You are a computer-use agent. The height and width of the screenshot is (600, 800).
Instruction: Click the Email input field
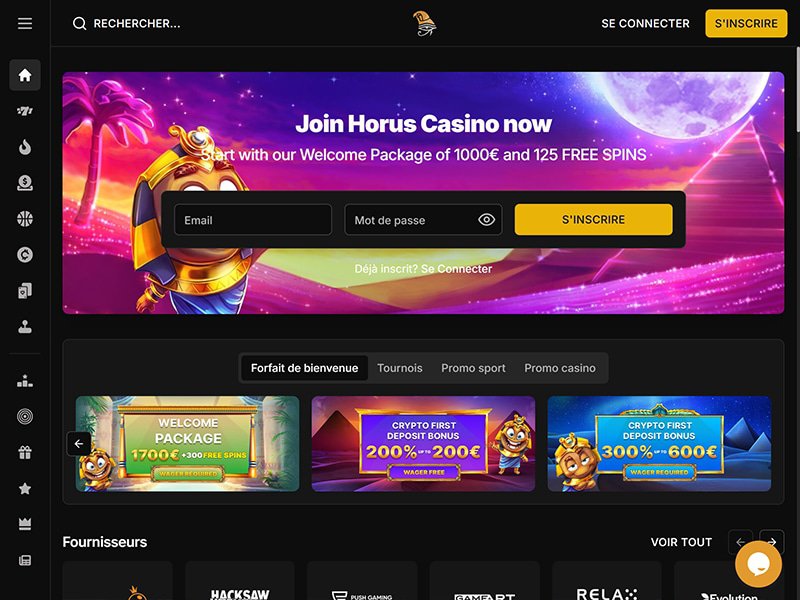[x=253, y=220]
